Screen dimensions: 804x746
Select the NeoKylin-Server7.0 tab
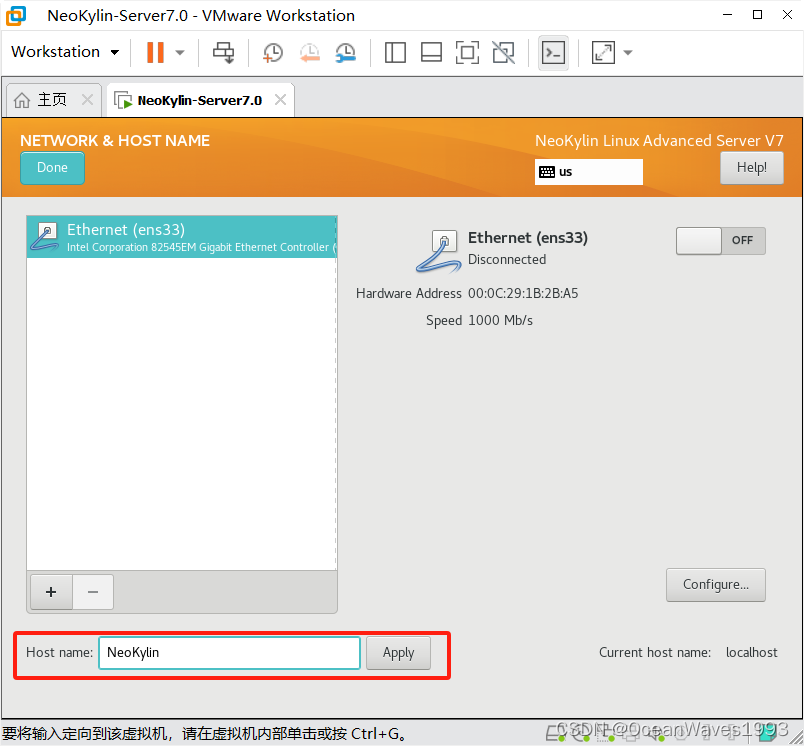tap(199, 100)
